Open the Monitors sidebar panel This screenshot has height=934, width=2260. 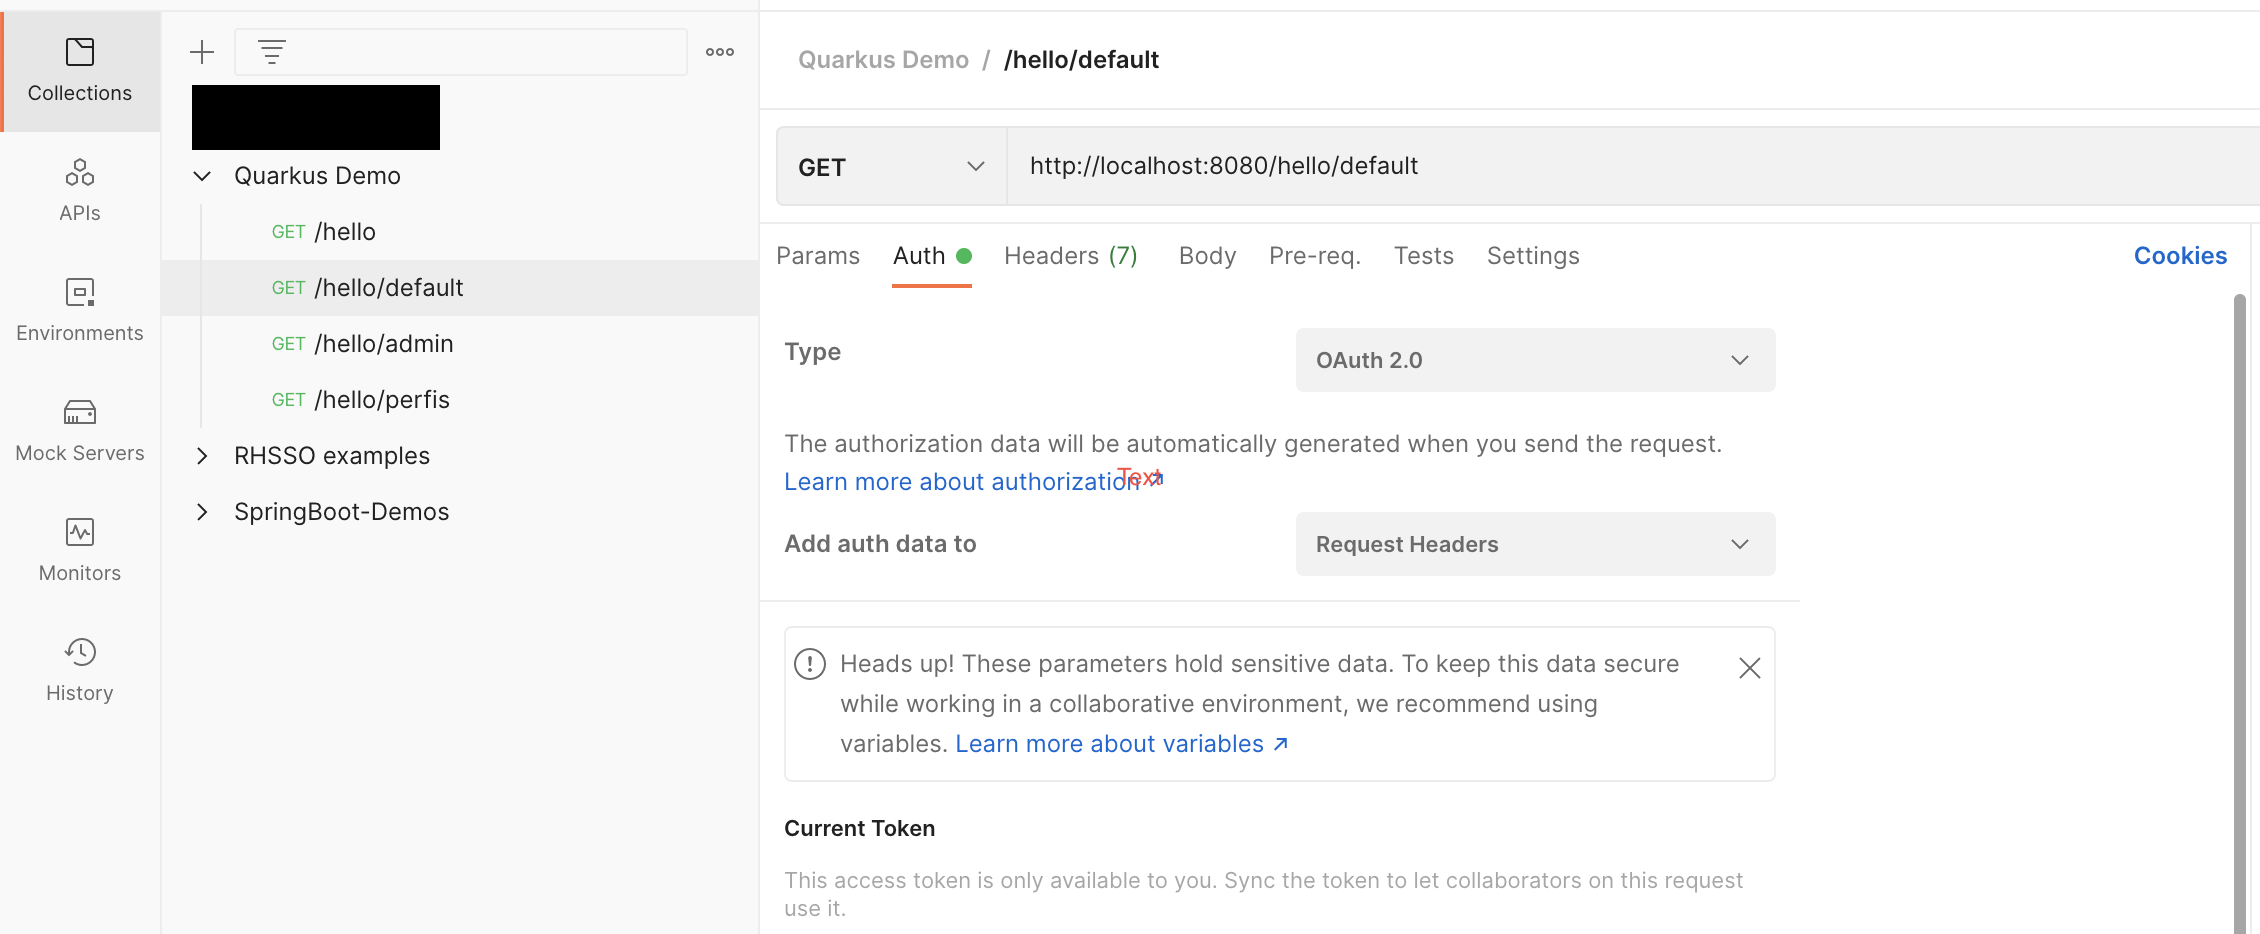click(x=80, y=551)
